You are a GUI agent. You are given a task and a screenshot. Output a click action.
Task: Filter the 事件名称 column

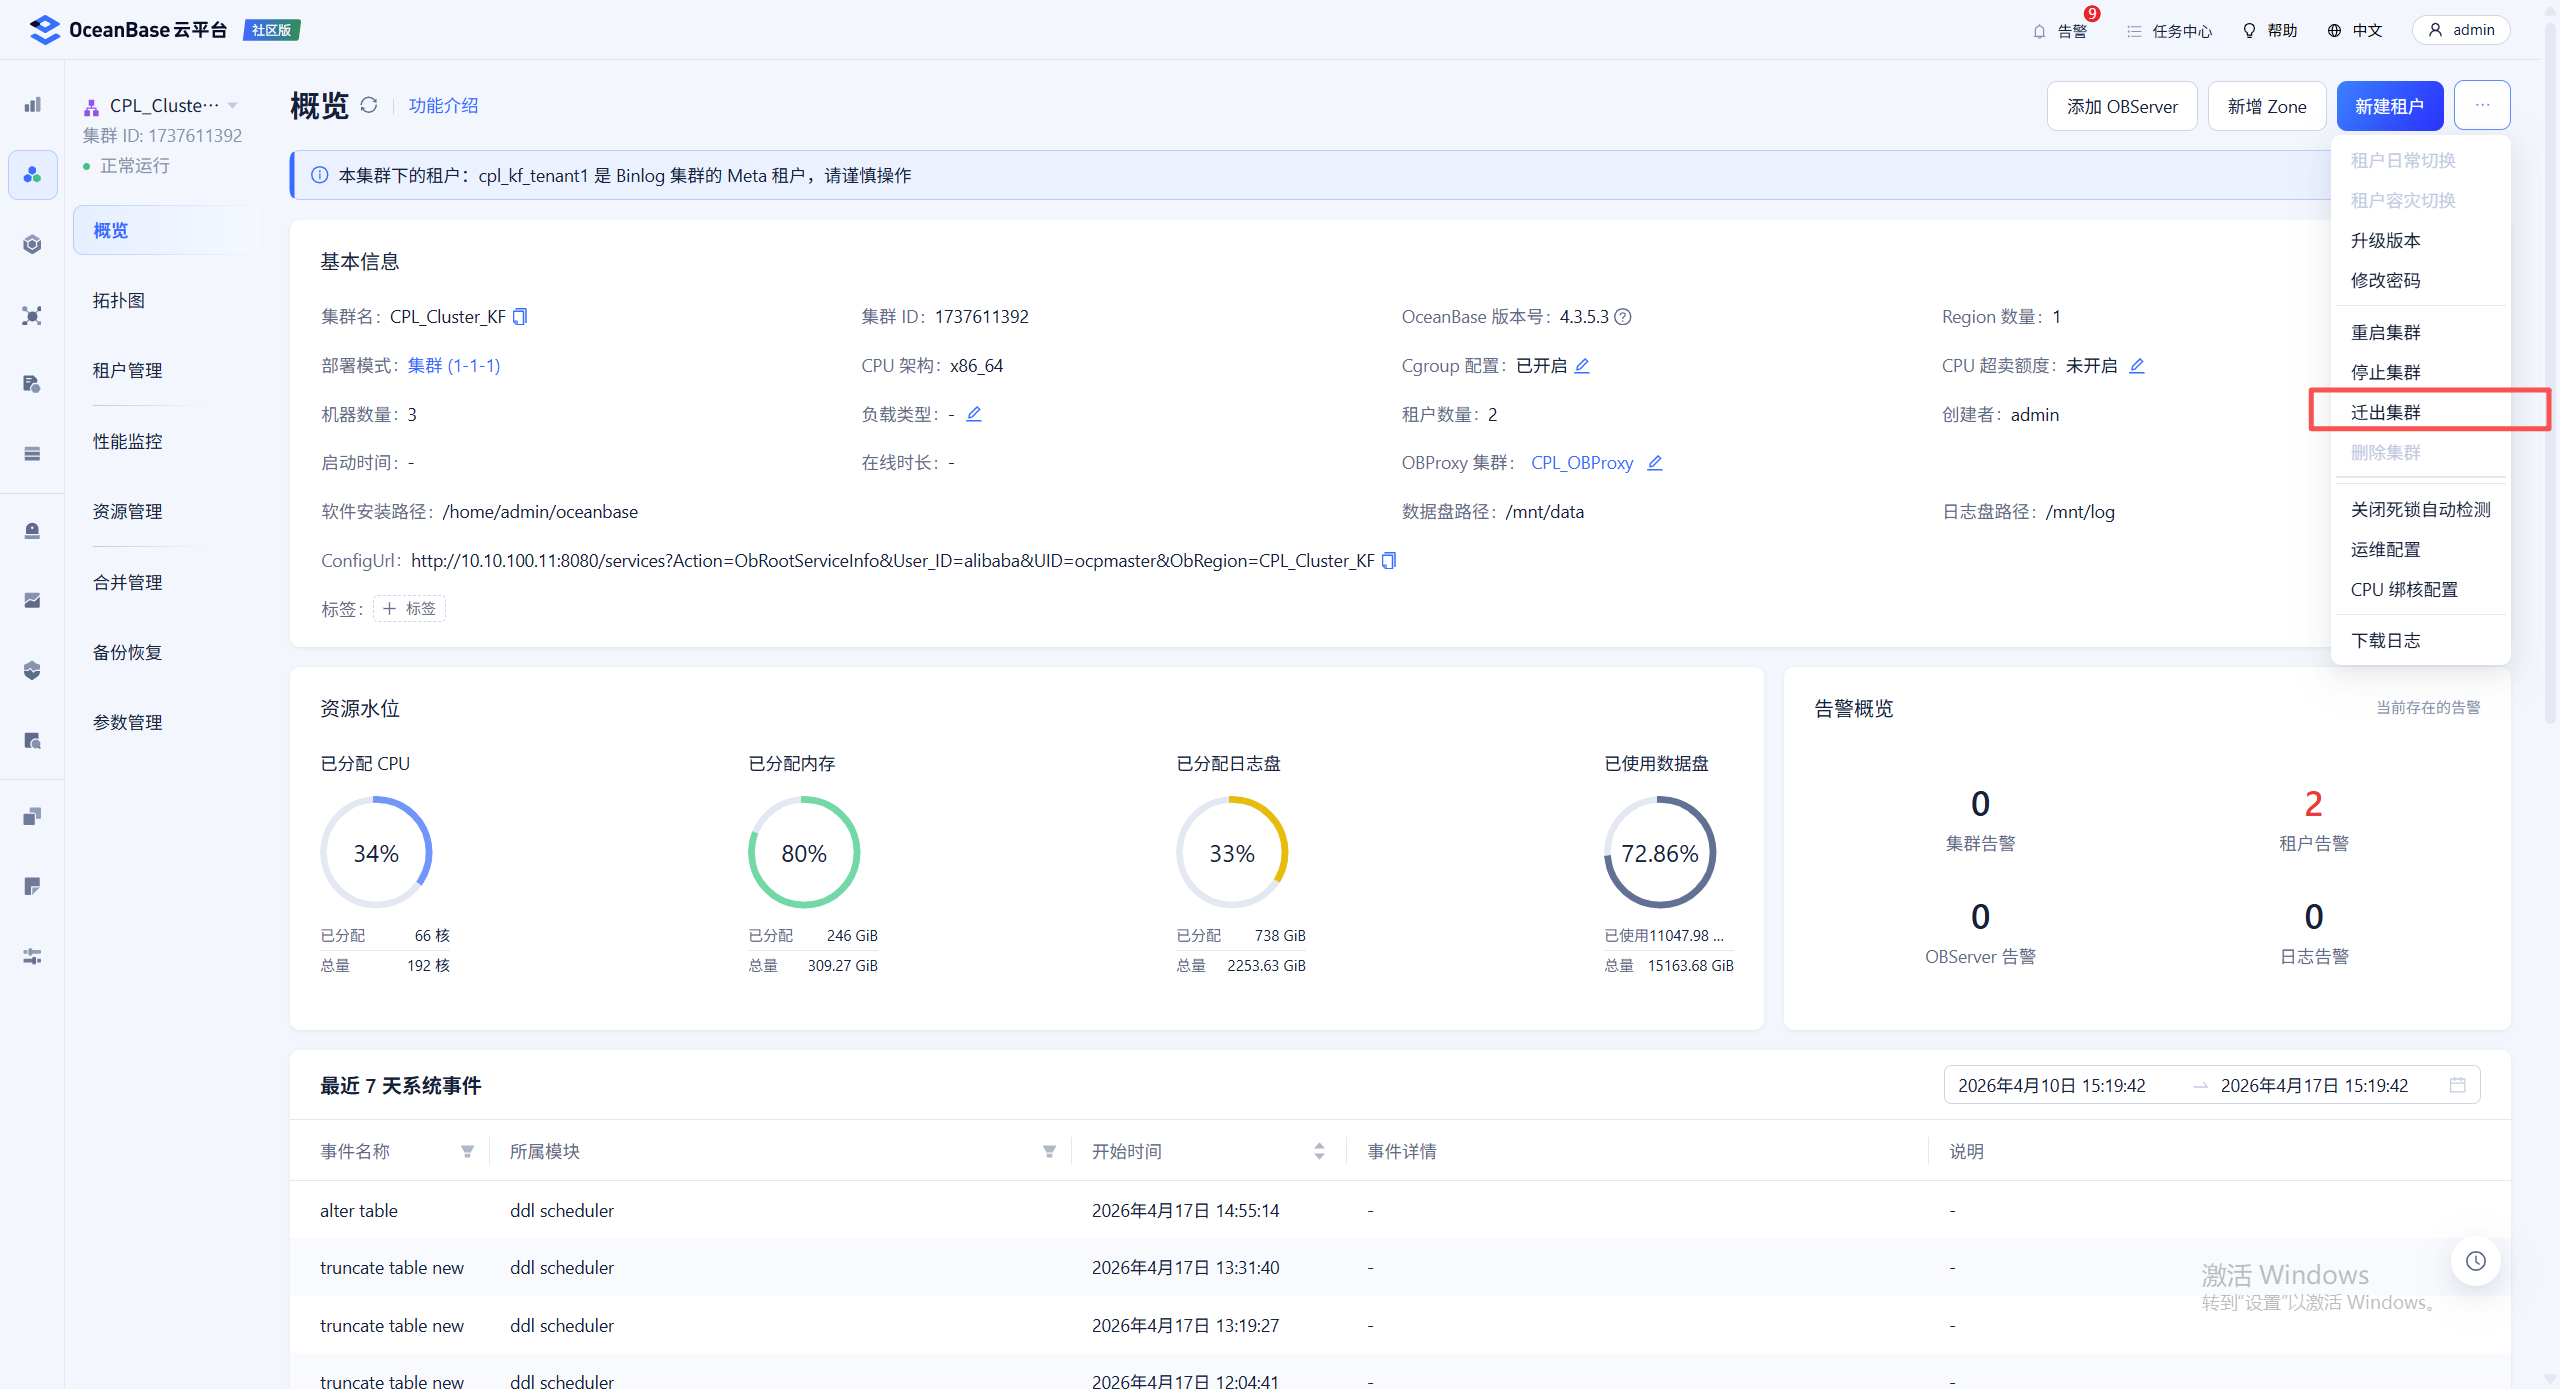click(x=467, y=1152)
